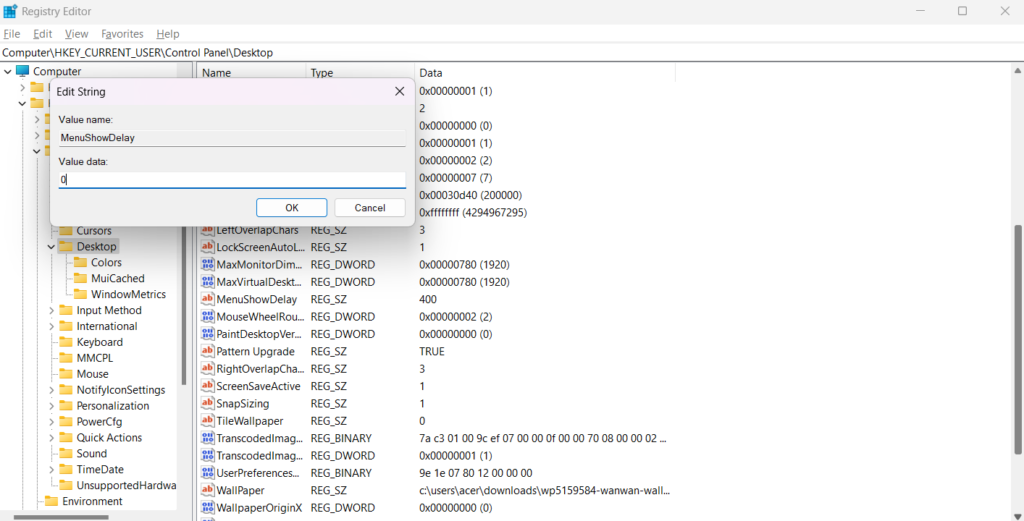1024x521 pixels.
Task: Expand the Personalization key
Action: pyautogui.click(x=51, y=406)
